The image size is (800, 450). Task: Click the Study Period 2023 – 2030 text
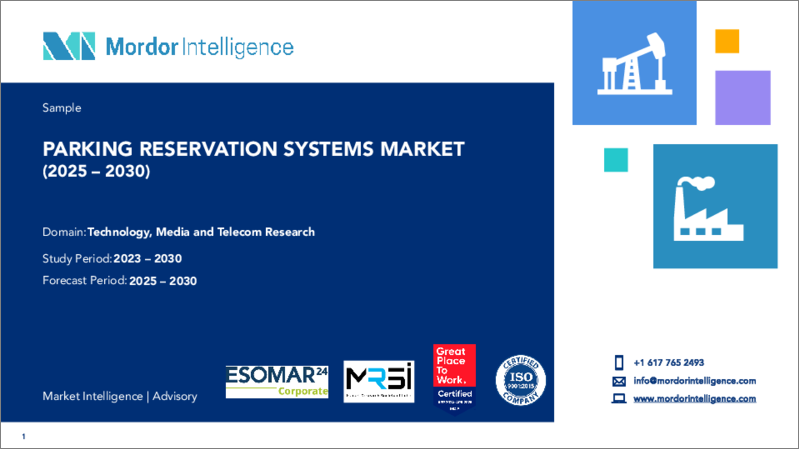(112, 257)
